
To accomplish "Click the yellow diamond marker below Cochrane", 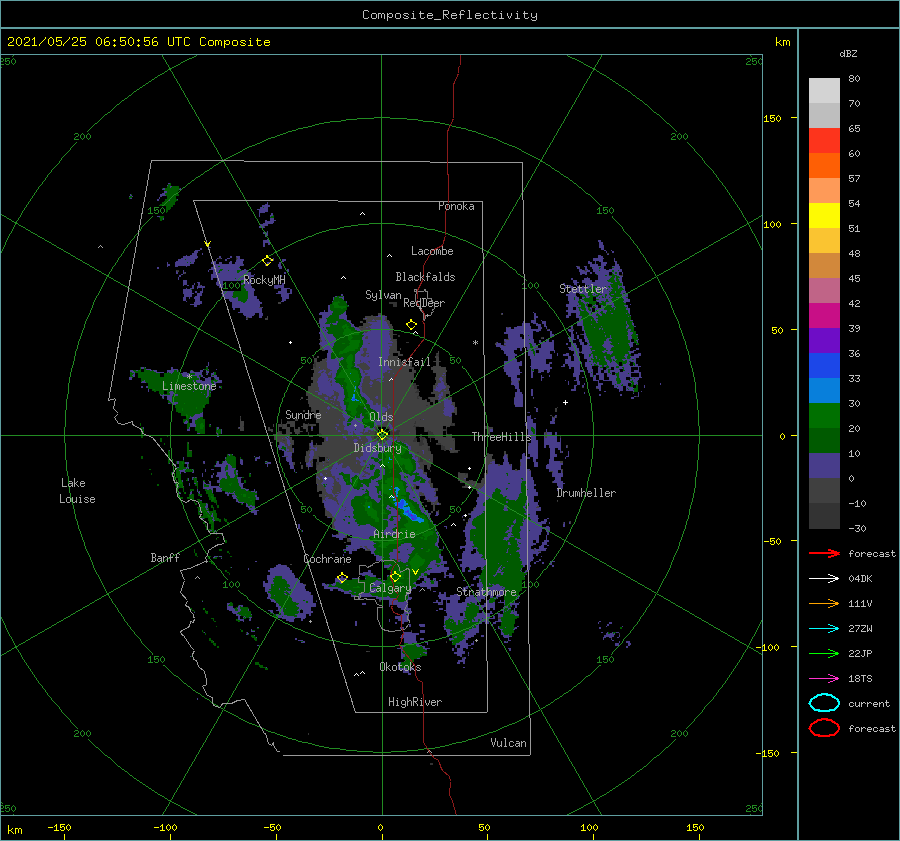I will 342,578.
